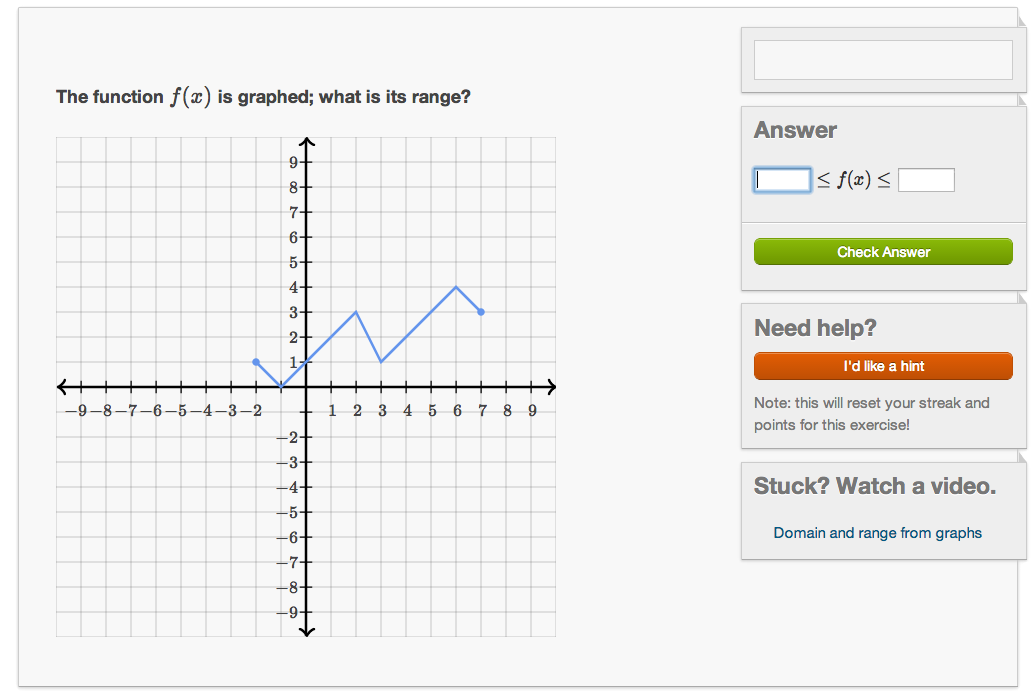The image size is (1031, 693).
Task: Click the upper bound answer input field
Action: click(926, 179)
